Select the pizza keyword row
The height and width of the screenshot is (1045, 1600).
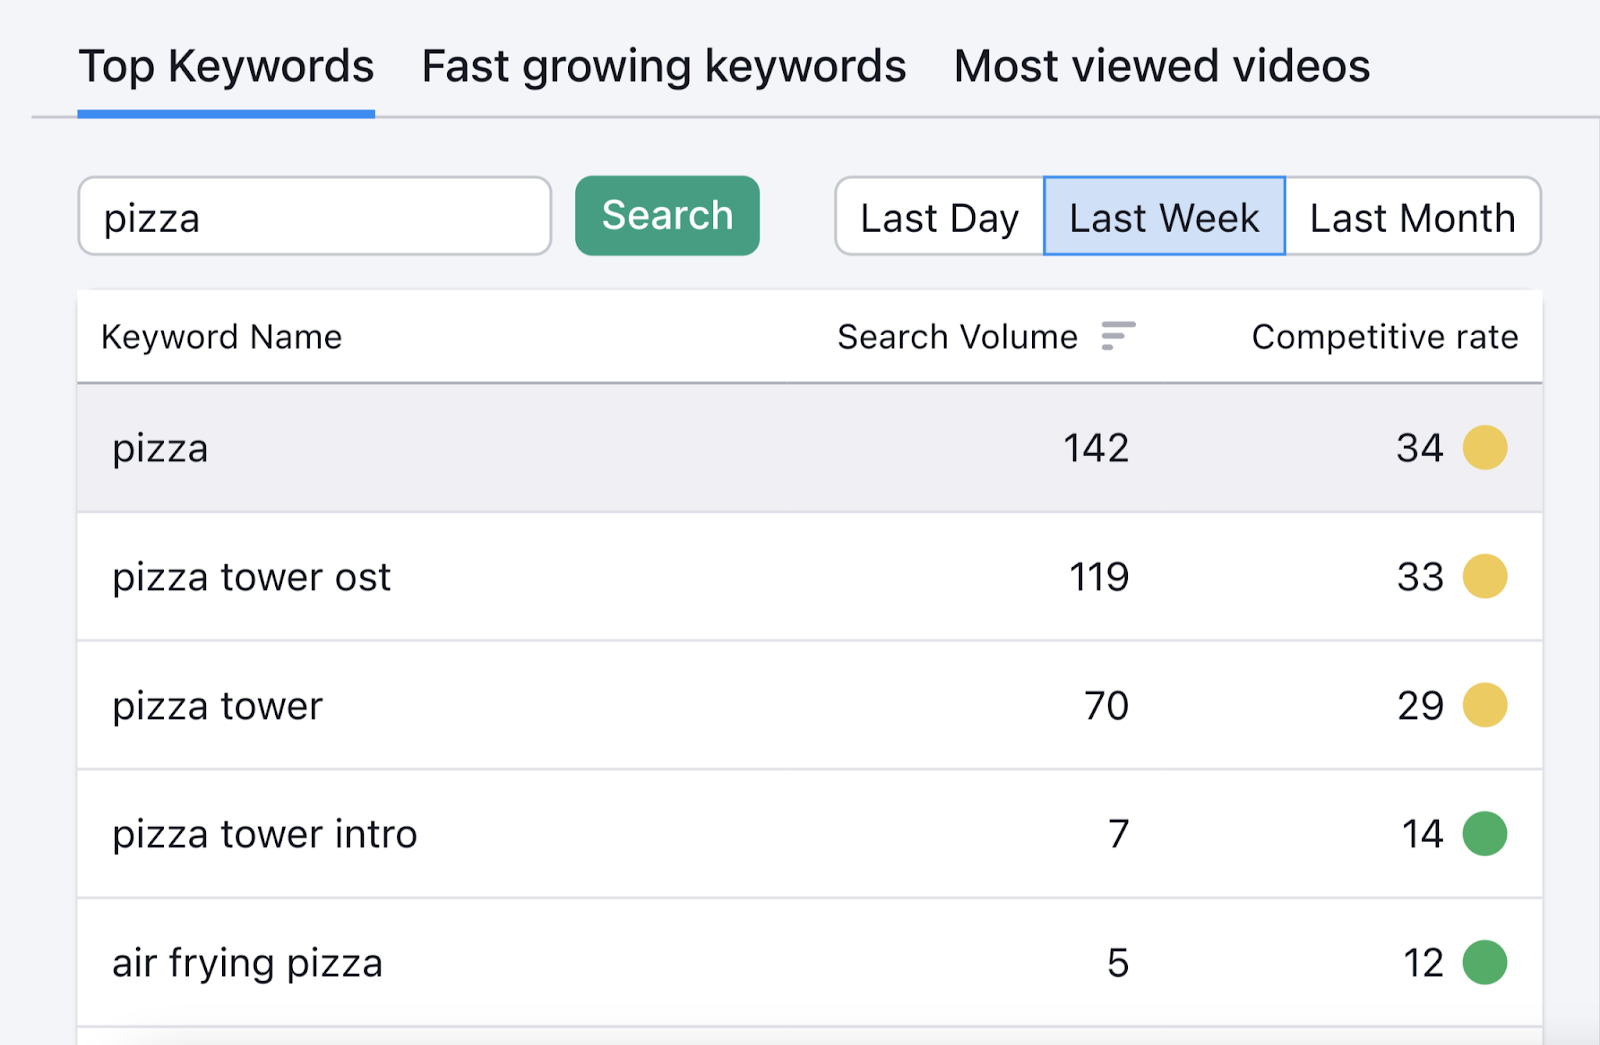coord(600,448)
